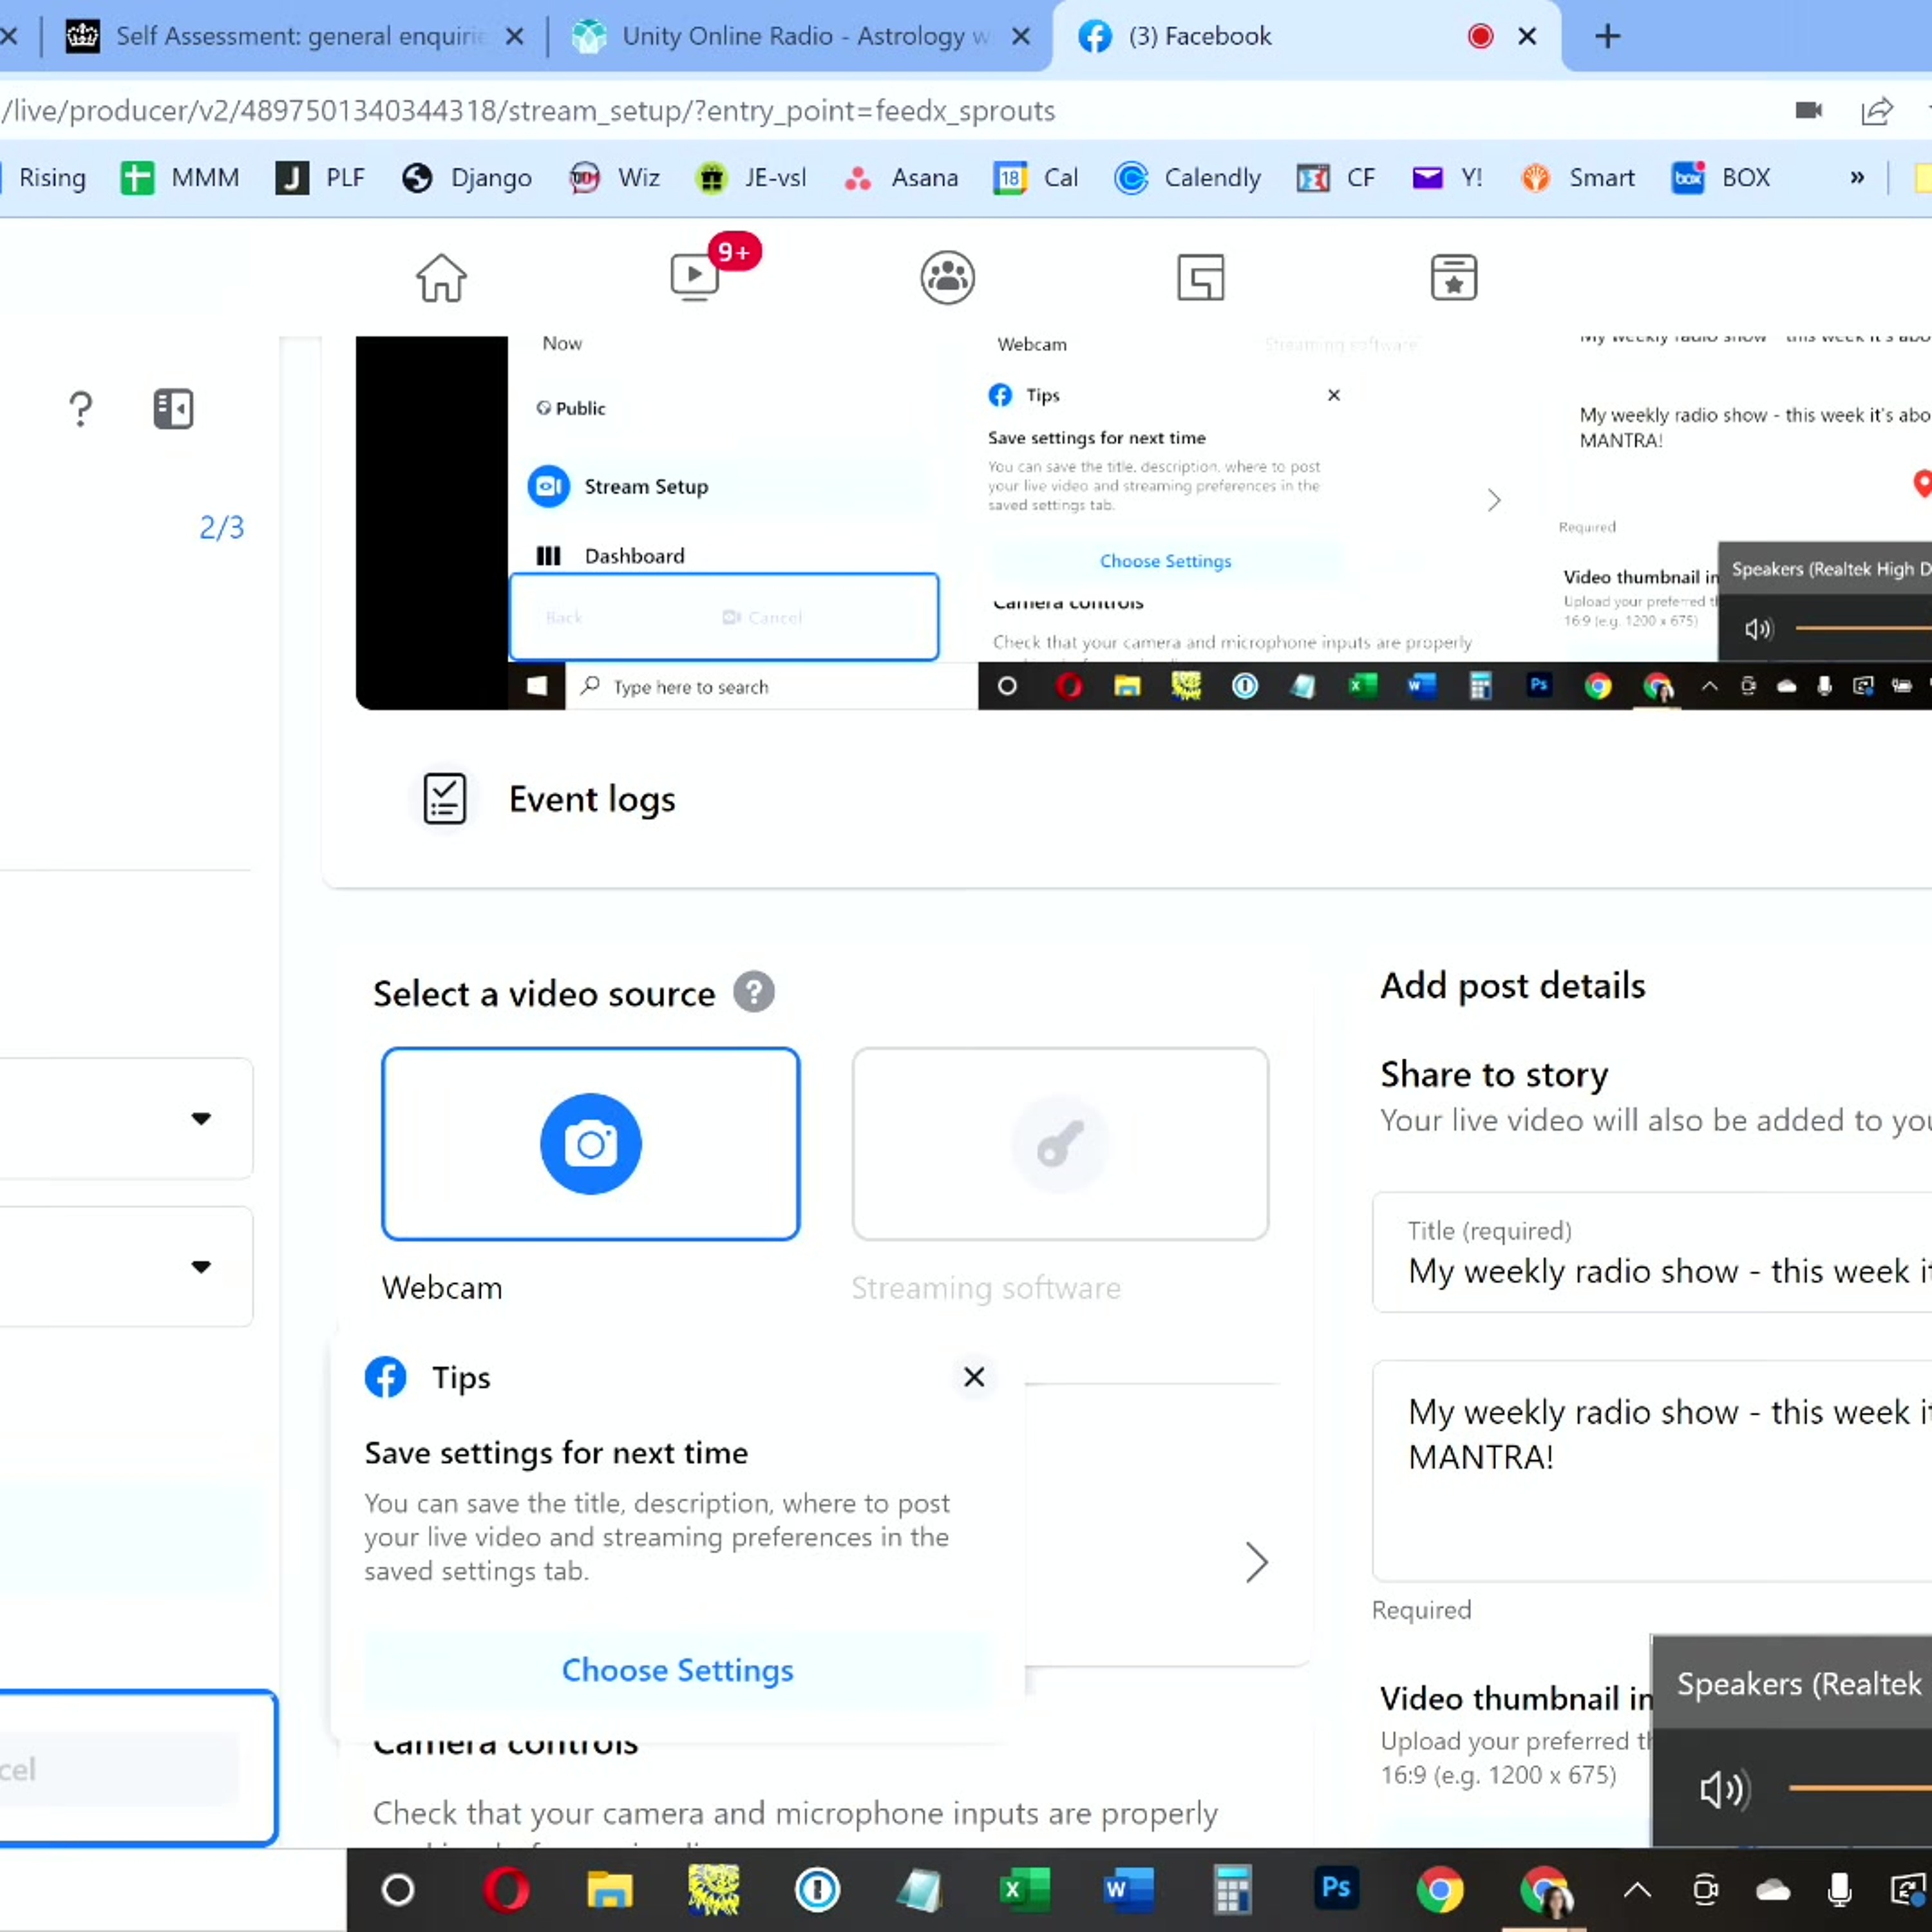This screenshot has height=1932, width=1932.
Task: Expand the second dropdown in the left sidebar
Action: point(201,1266)
